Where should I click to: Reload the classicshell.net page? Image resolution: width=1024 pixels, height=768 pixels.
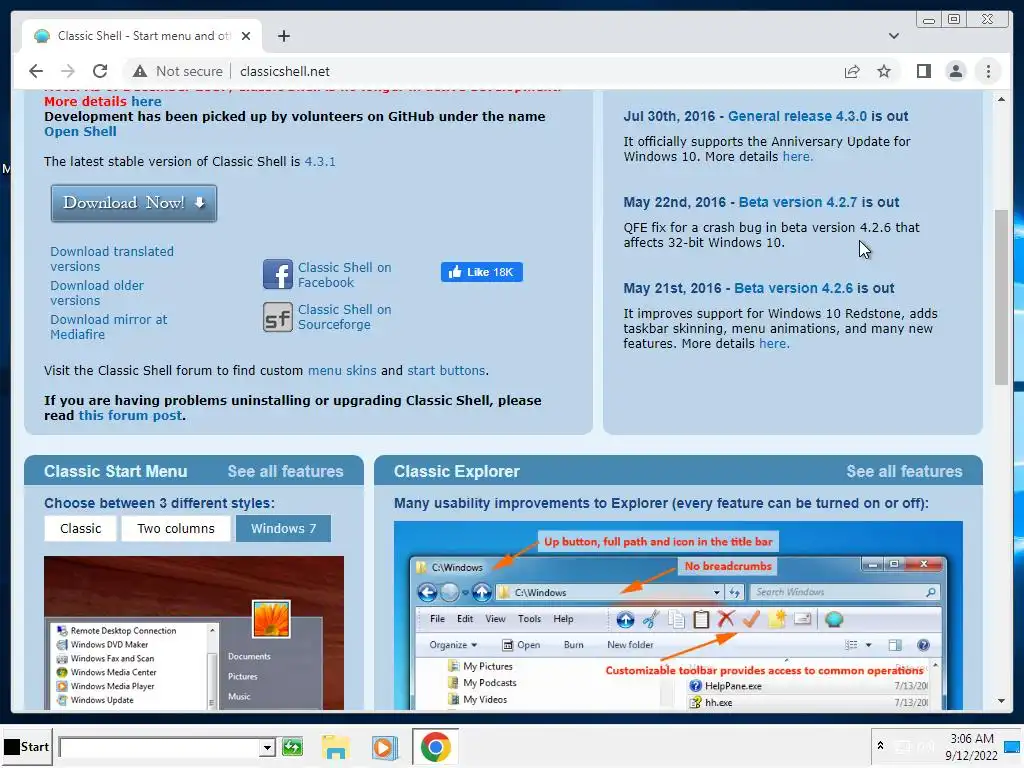click(100, 71)
